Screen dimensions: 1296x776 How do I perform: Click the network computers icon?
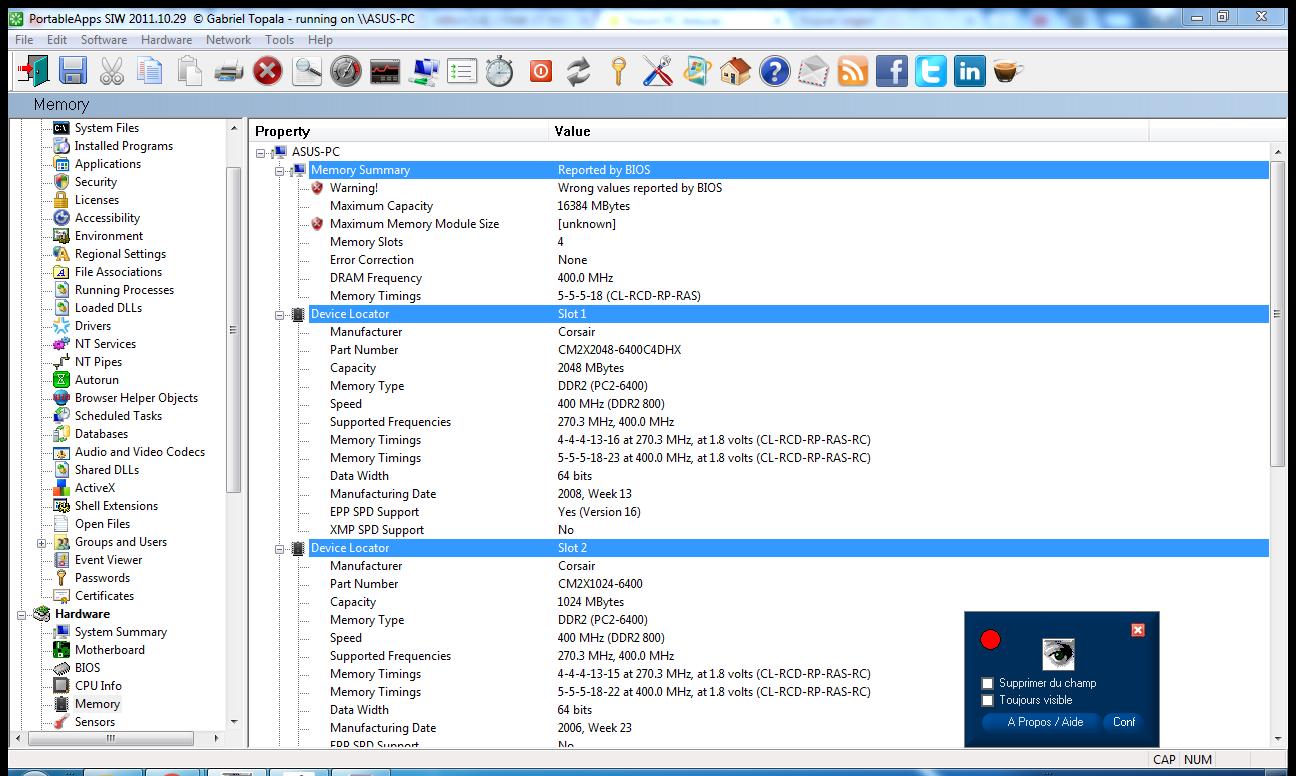coord(424,71)
